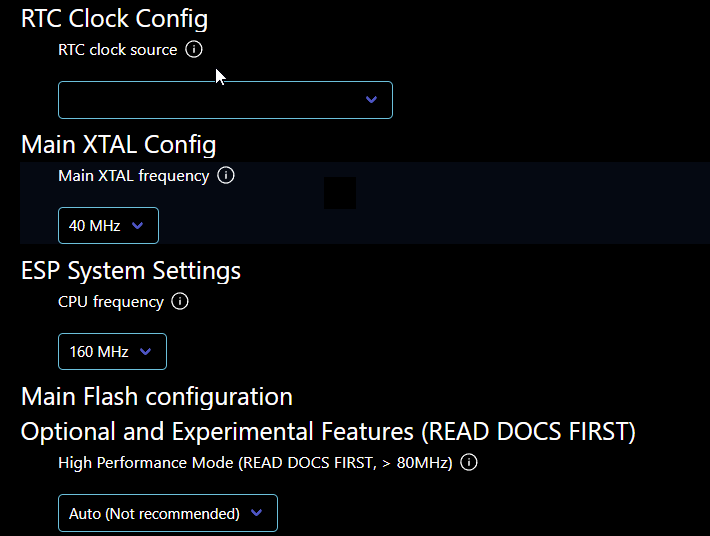The image size is (710, 536).
Task: Open the Auto (Not recommended) dropdown
Action: click(168, 513)
